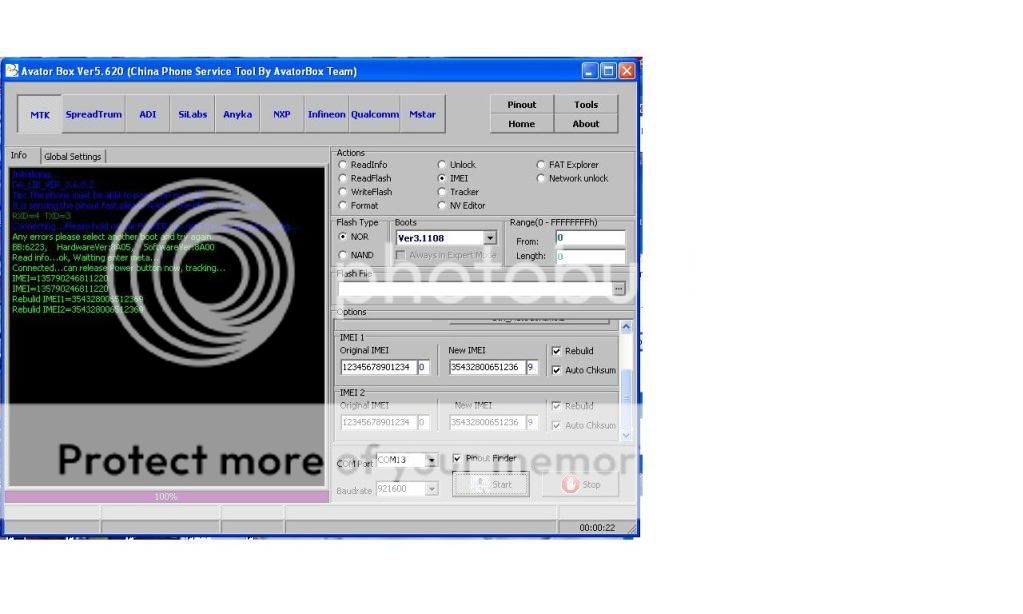Select the SpreadTrum platform button
The width and height of the screenshot is (1023, 614).
tap(94, 115)
